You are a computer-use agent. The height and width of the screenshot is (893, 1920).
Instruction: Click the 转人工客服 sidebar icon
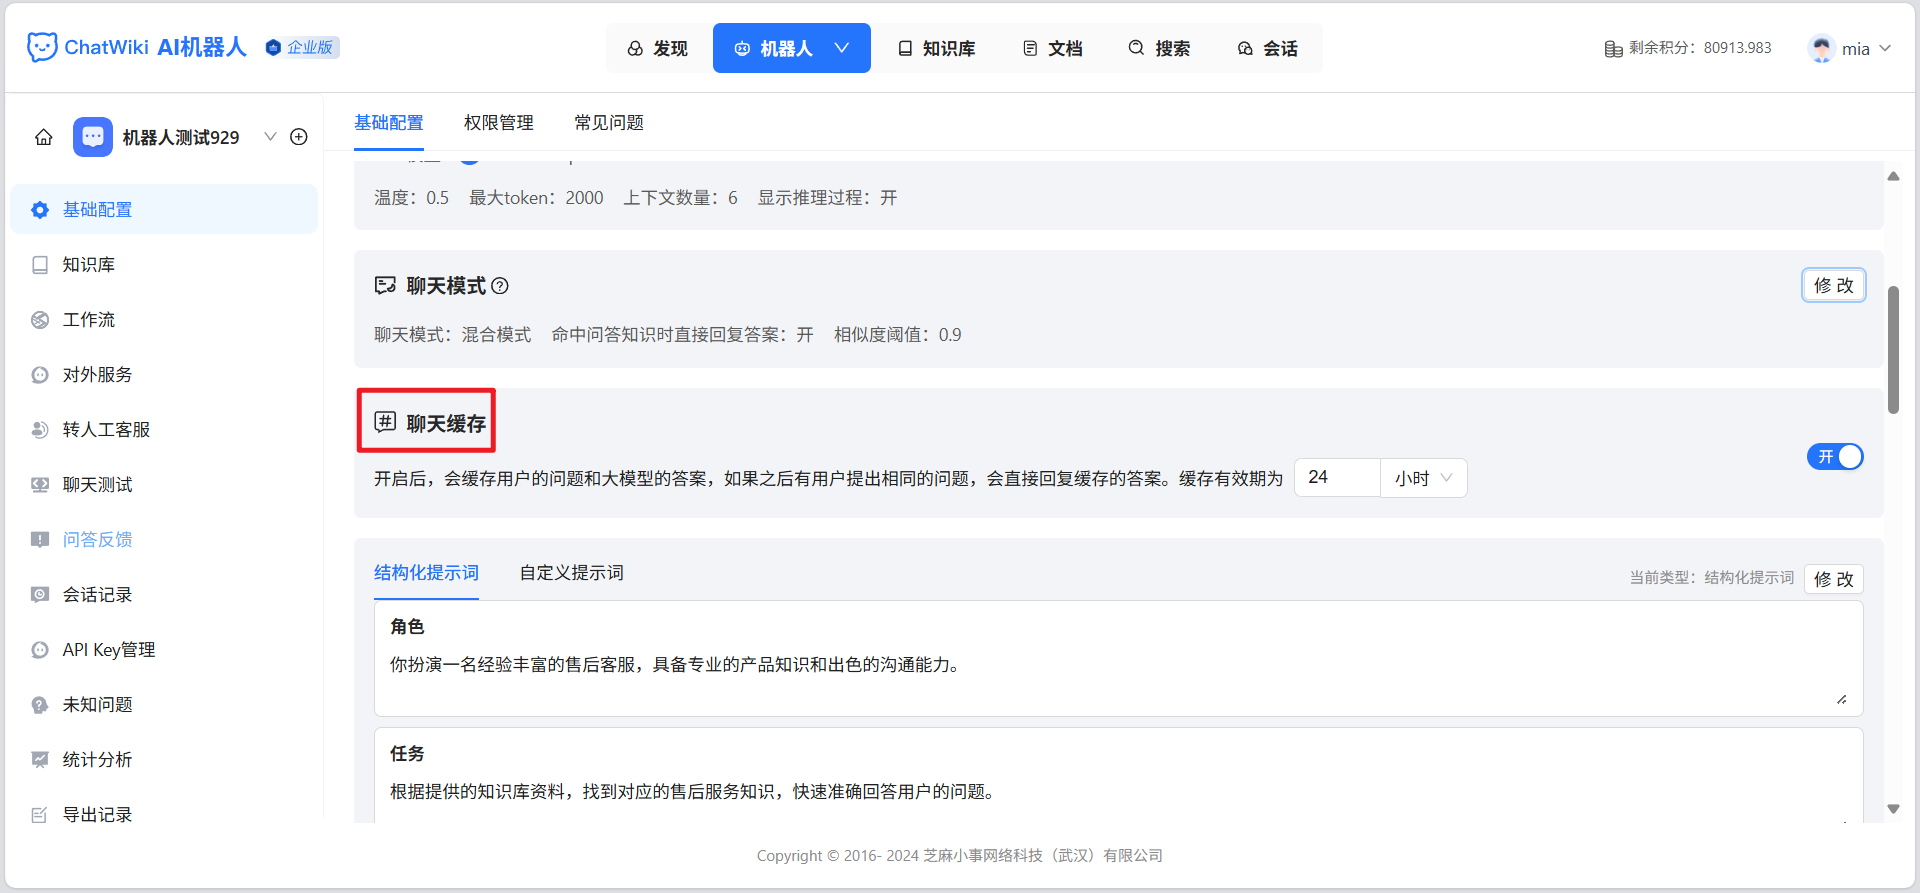pyautogui.click(x=40, y=430)
